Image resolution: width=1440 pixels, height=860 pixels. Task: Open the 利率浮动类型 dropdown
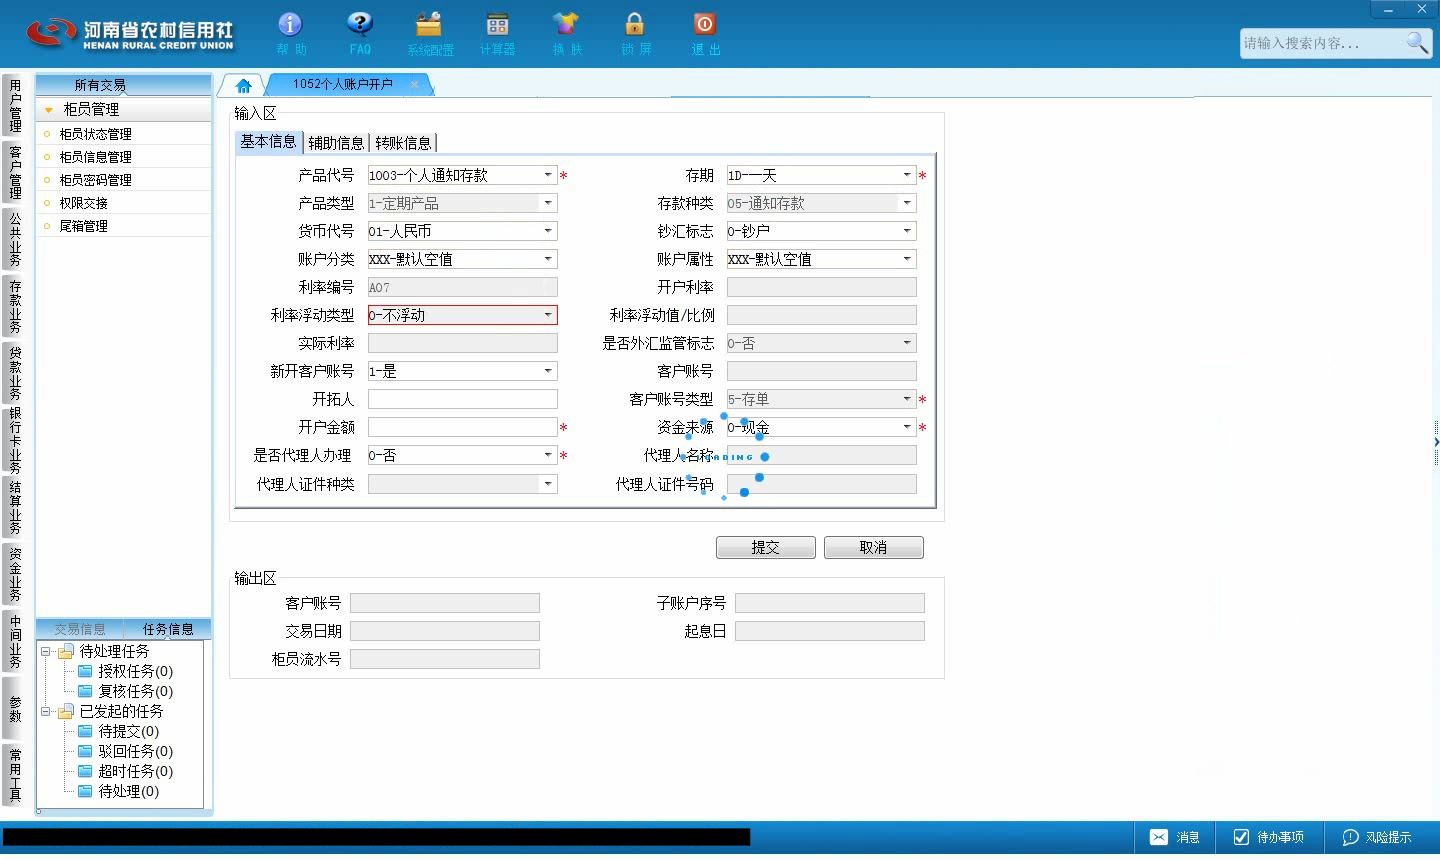coord(548,315)
